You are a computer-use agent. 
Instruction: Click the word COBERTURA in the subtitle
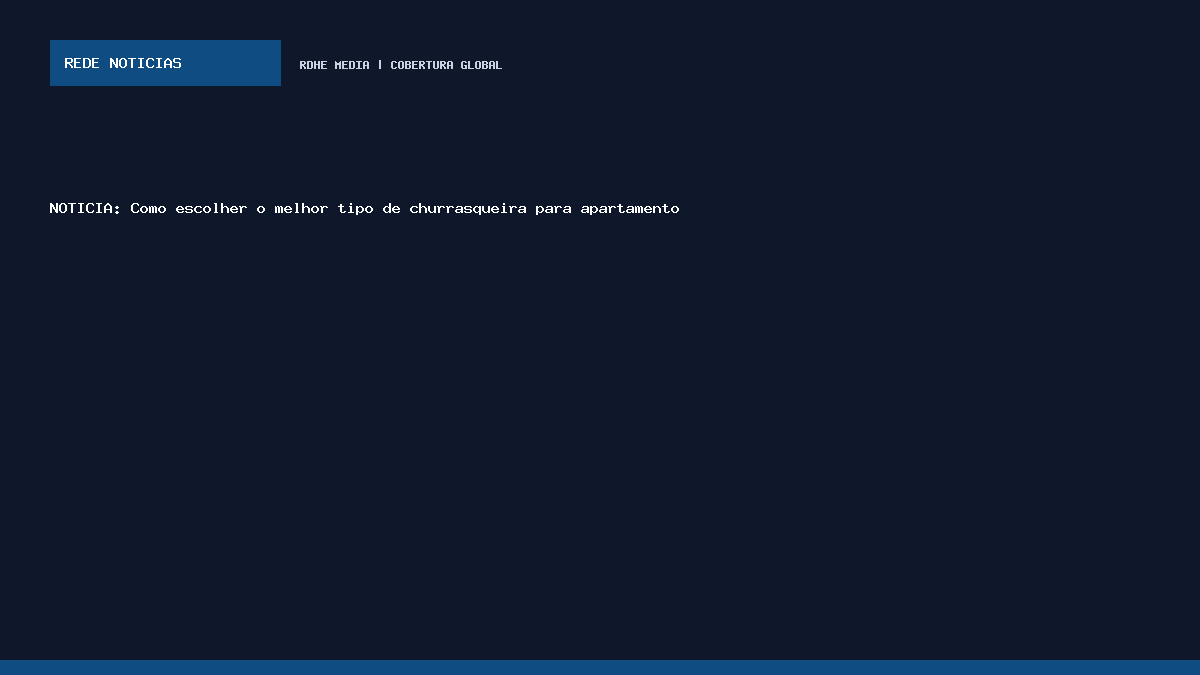click(x=422, y=65)
